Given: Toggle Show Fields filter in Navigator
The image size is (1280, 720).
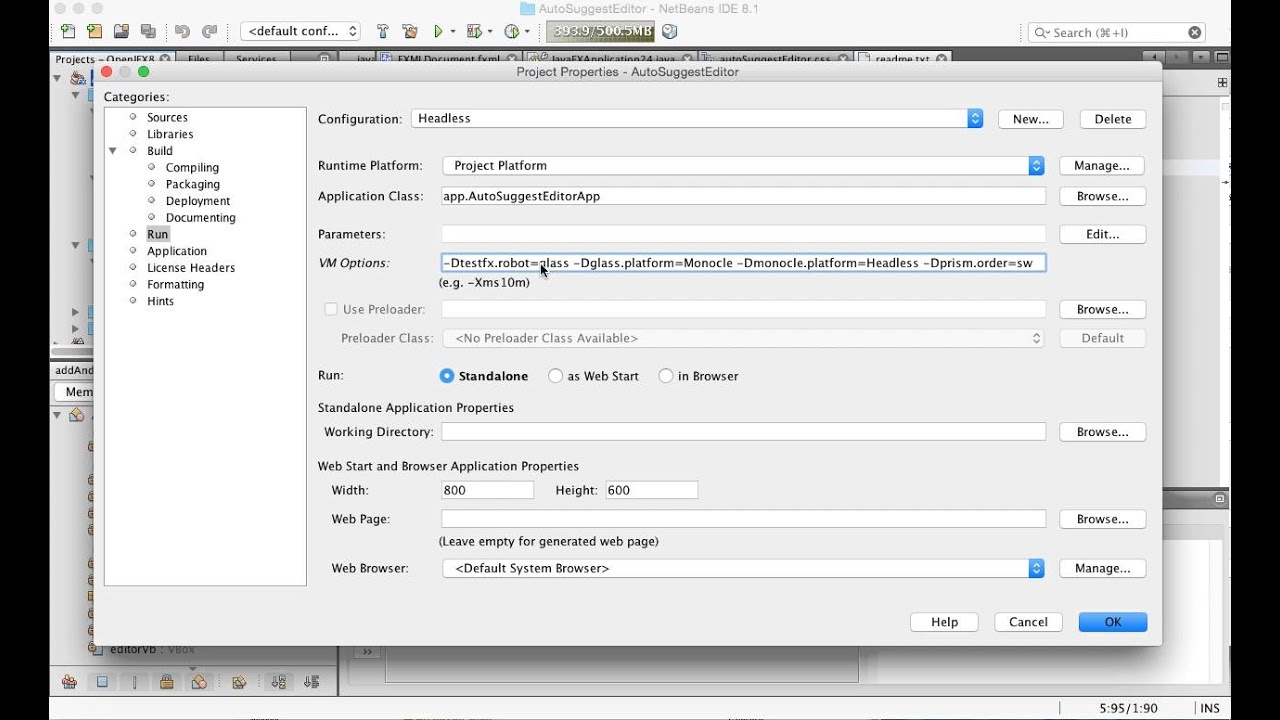Looking at the screenshot, I should (x=101, y=682).
